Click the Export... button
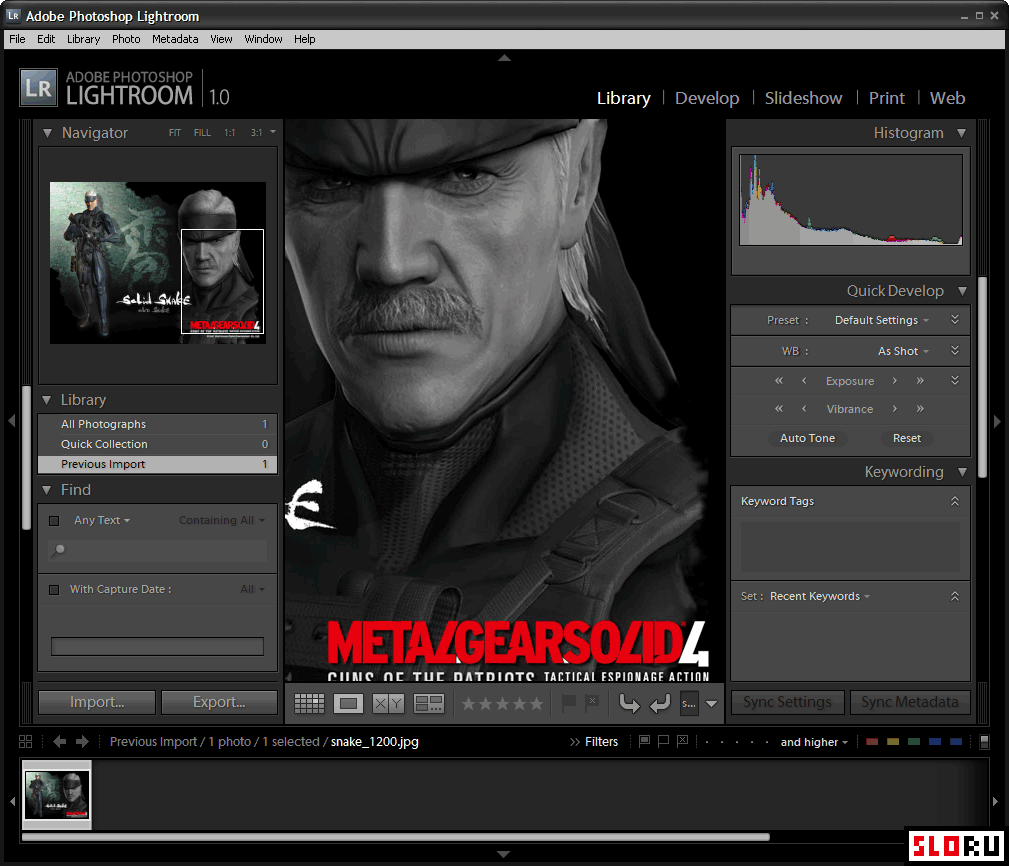The height and width of the screenshot is (866, 1009). tap(219, 703)
